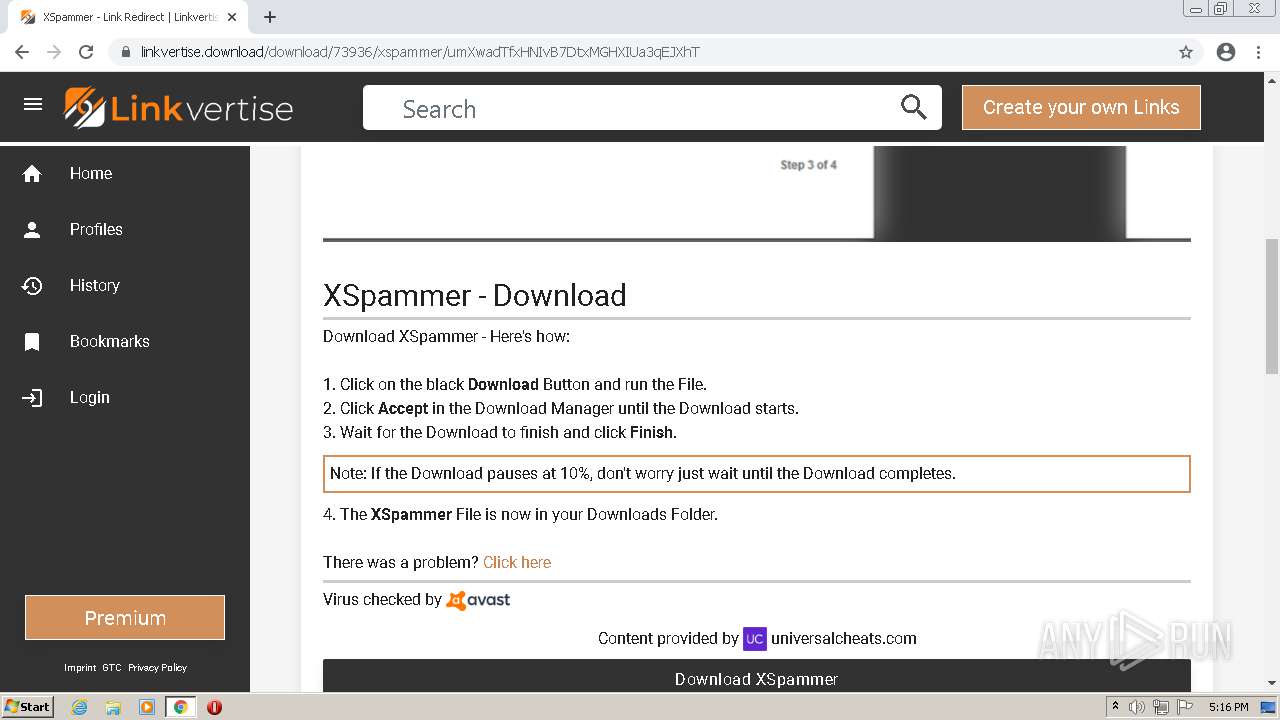Open File Explorer from the taskbar

pyautogui.click(x=113, y=707)
